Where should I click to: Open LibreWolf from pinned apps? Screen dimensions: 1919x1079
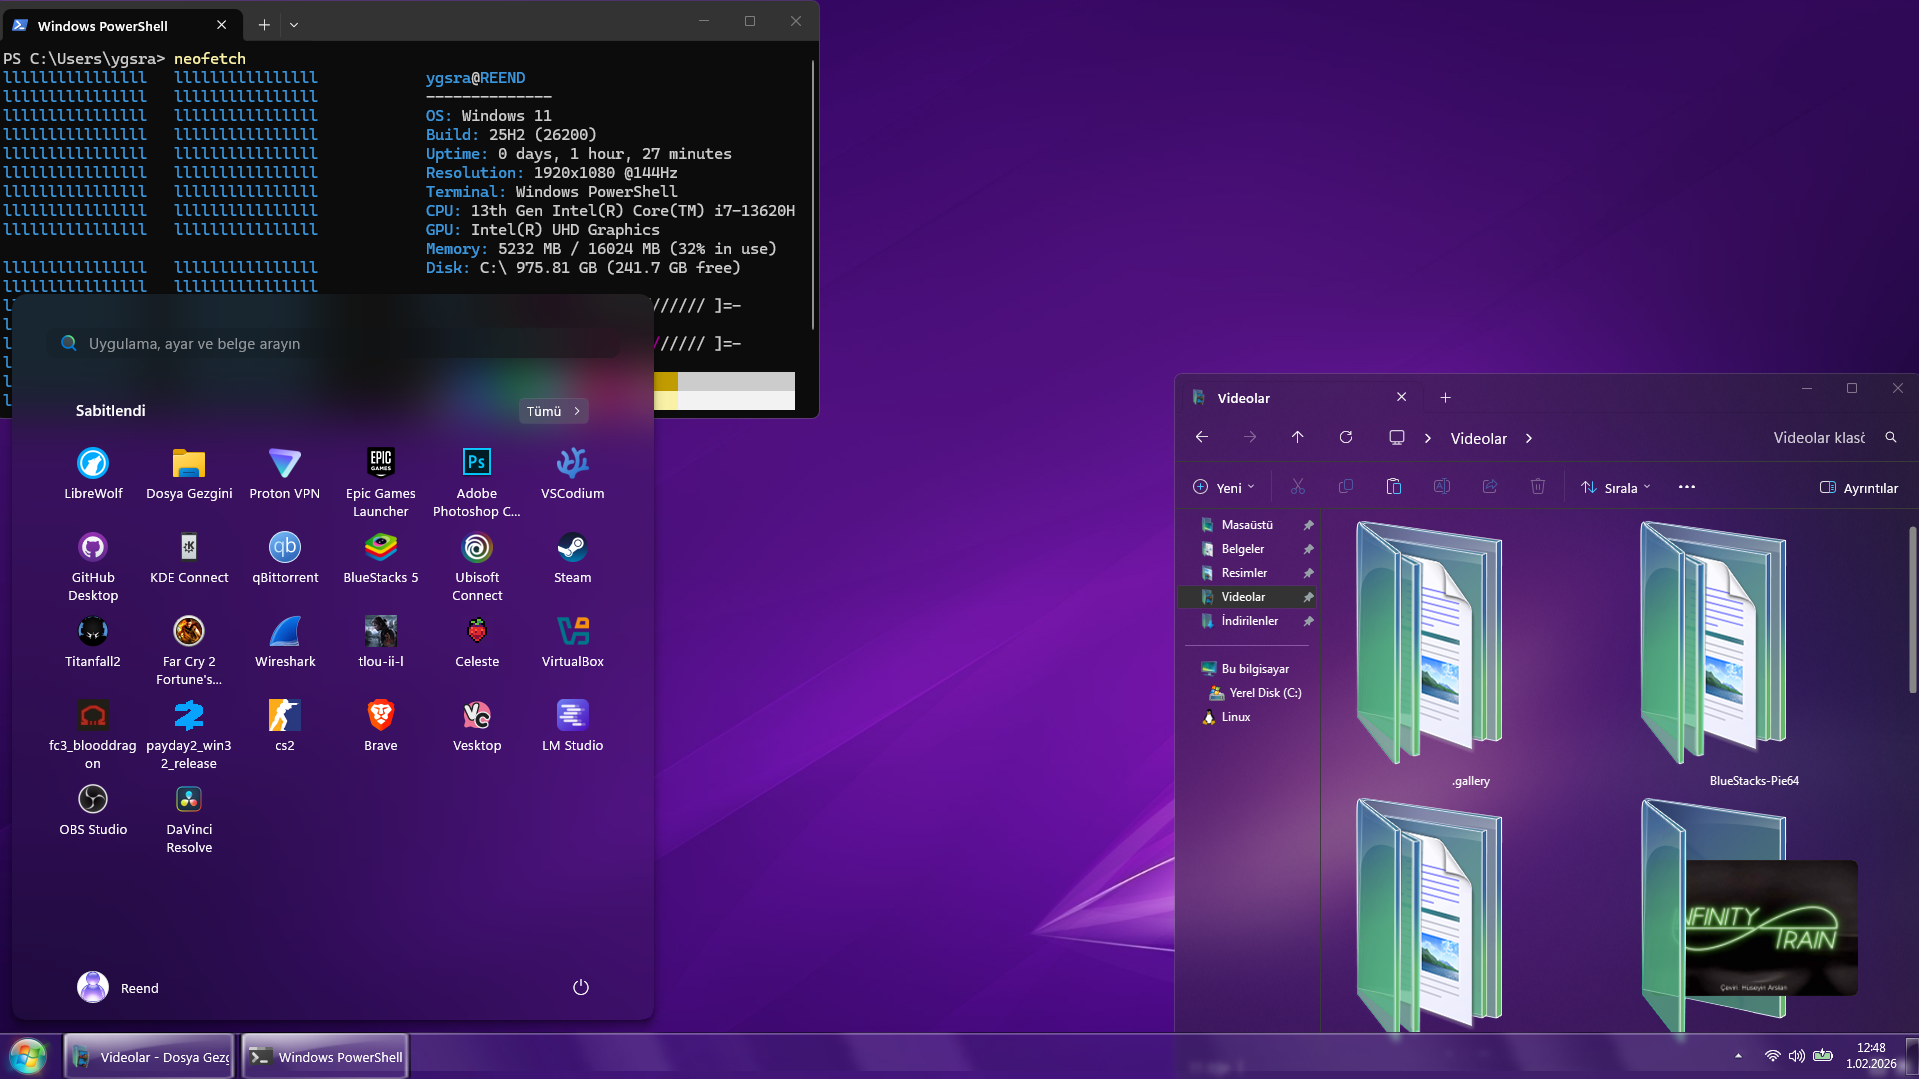tap(93, 473)
